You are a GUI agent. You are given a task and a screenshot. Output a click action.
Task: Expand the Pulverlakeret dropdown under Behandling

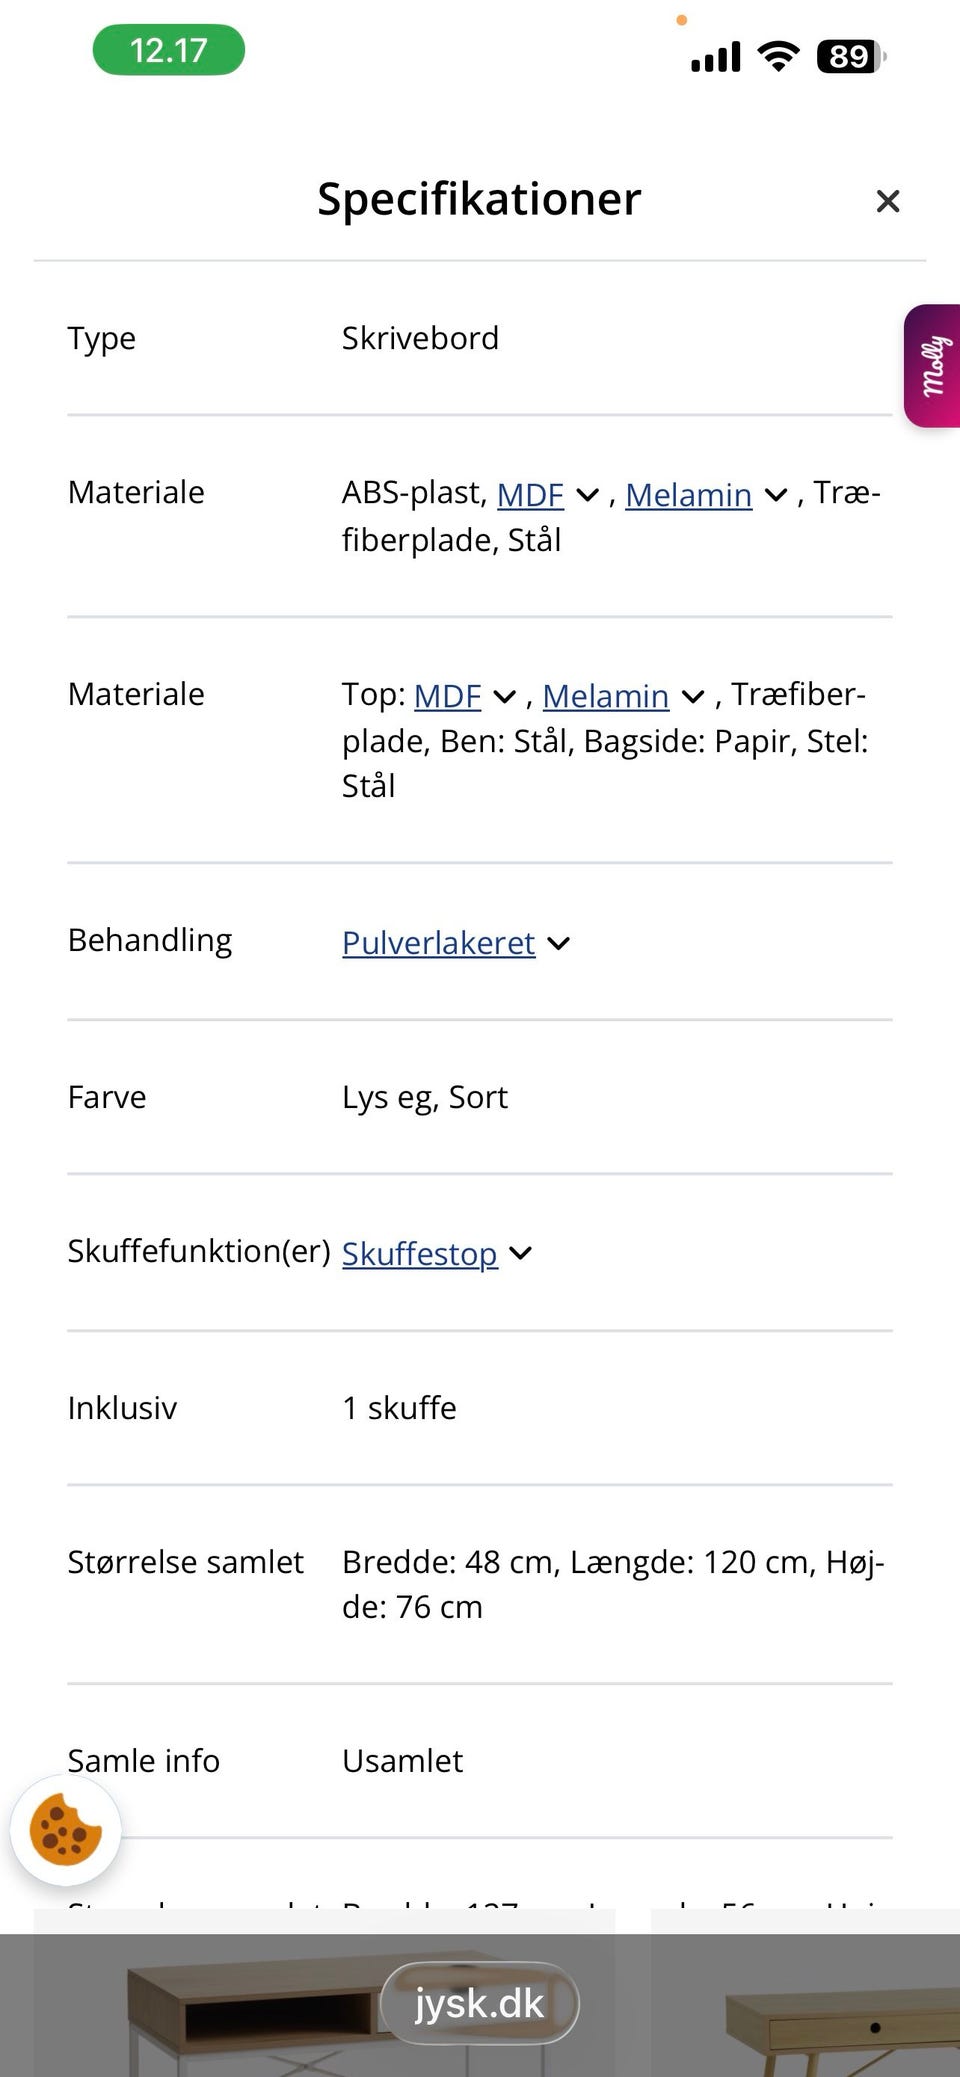[558, 942]
